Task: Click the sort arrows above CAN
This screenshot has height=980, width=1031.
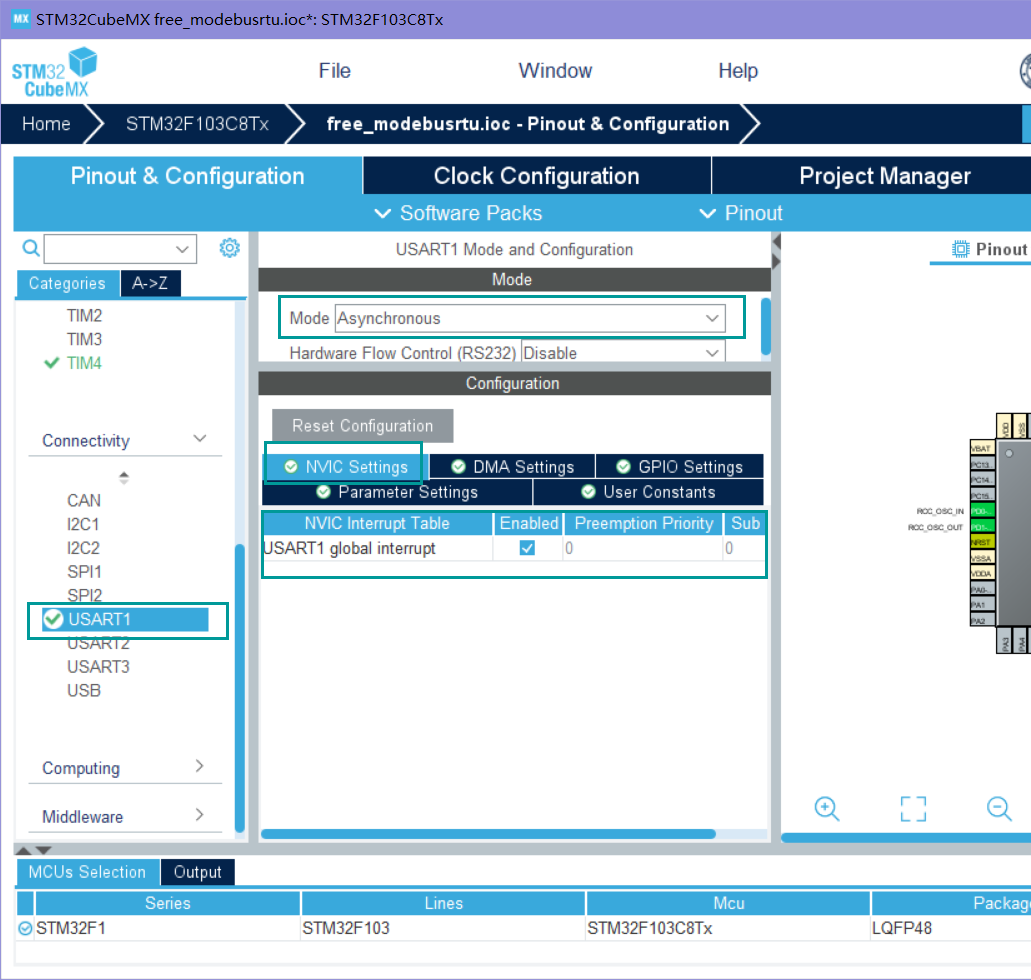Action: [124, 478]
